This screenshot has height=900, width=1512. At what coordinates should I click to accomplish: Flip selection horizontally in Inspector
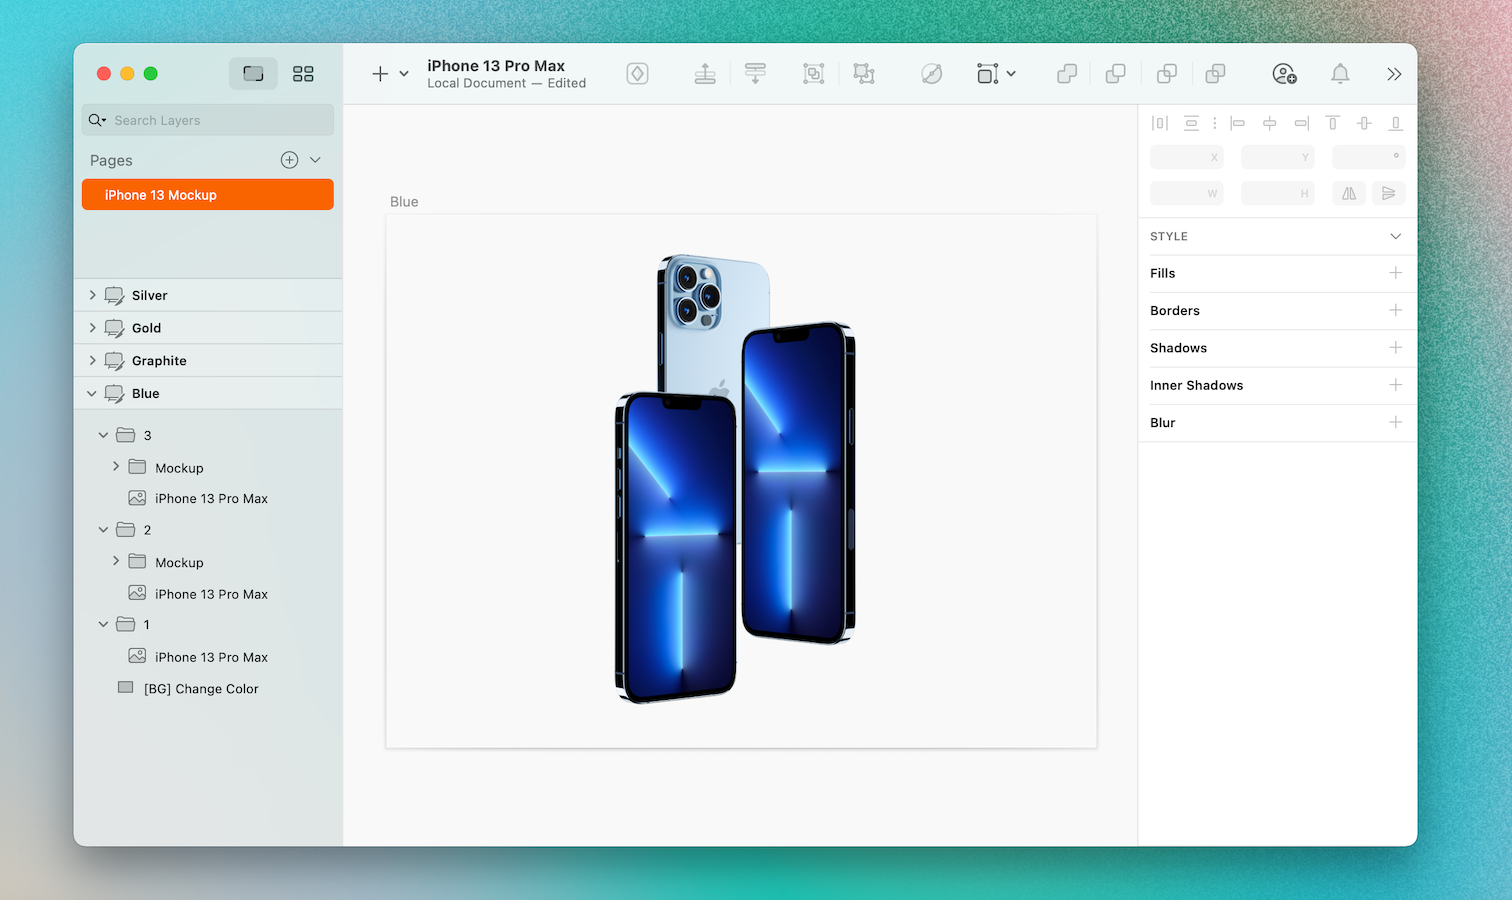[x=1348, y=193]
